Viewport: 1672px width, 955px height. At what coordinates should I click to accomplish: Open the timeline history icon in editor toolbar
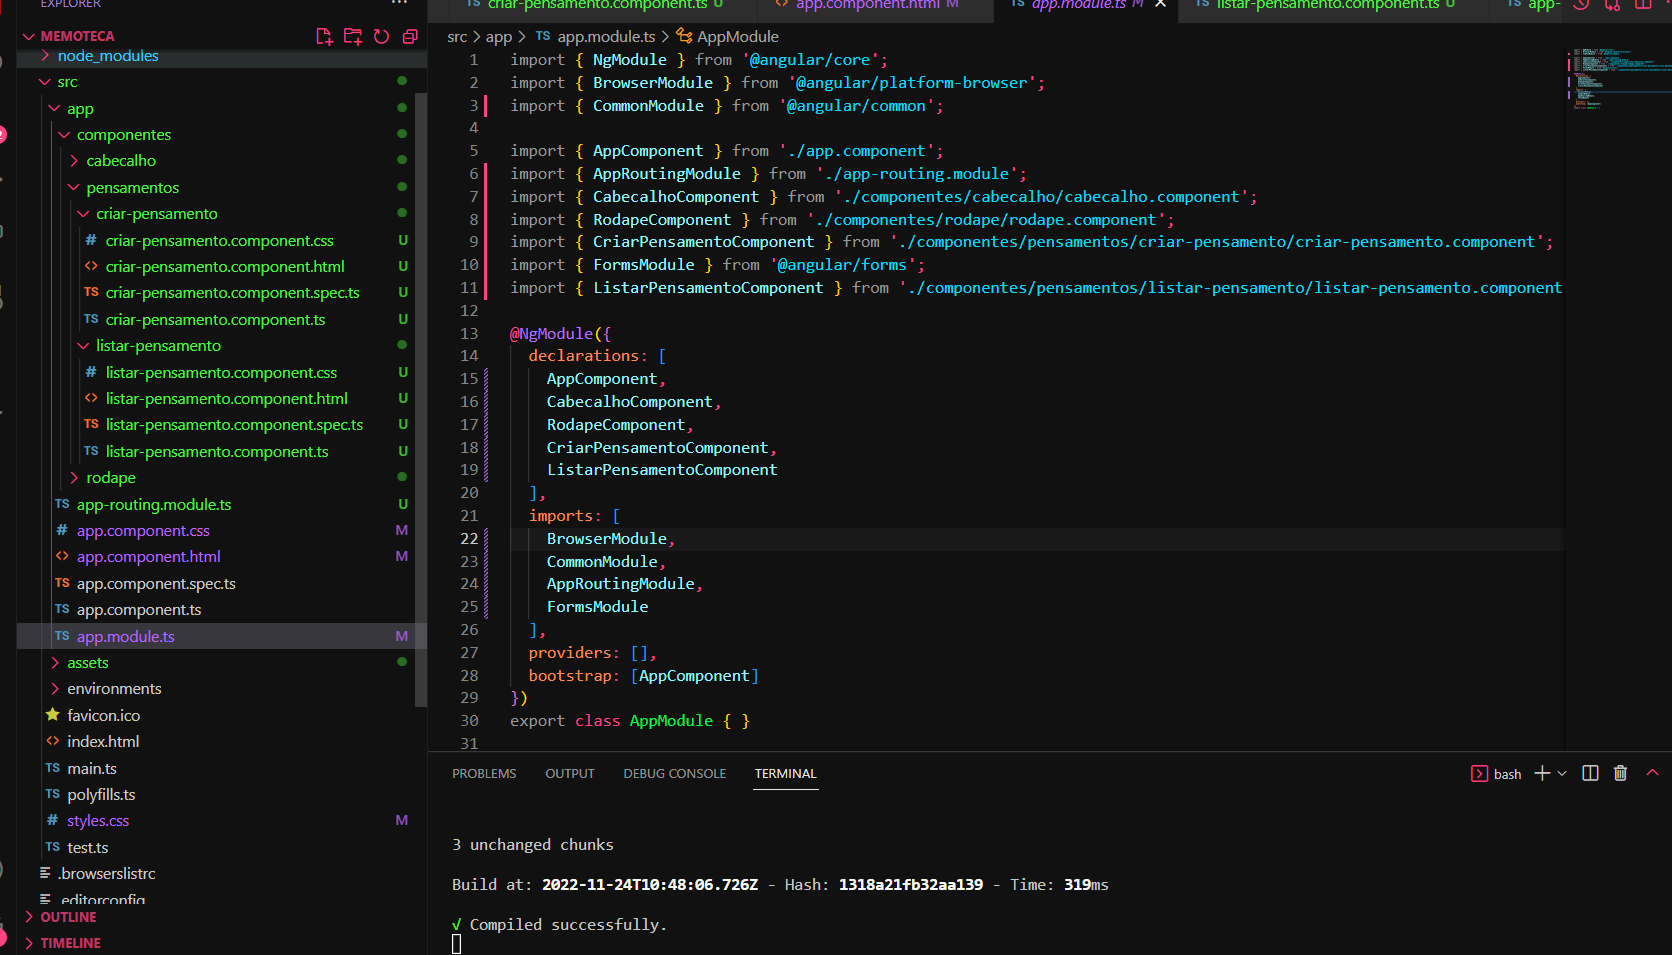coord(1581,4)
